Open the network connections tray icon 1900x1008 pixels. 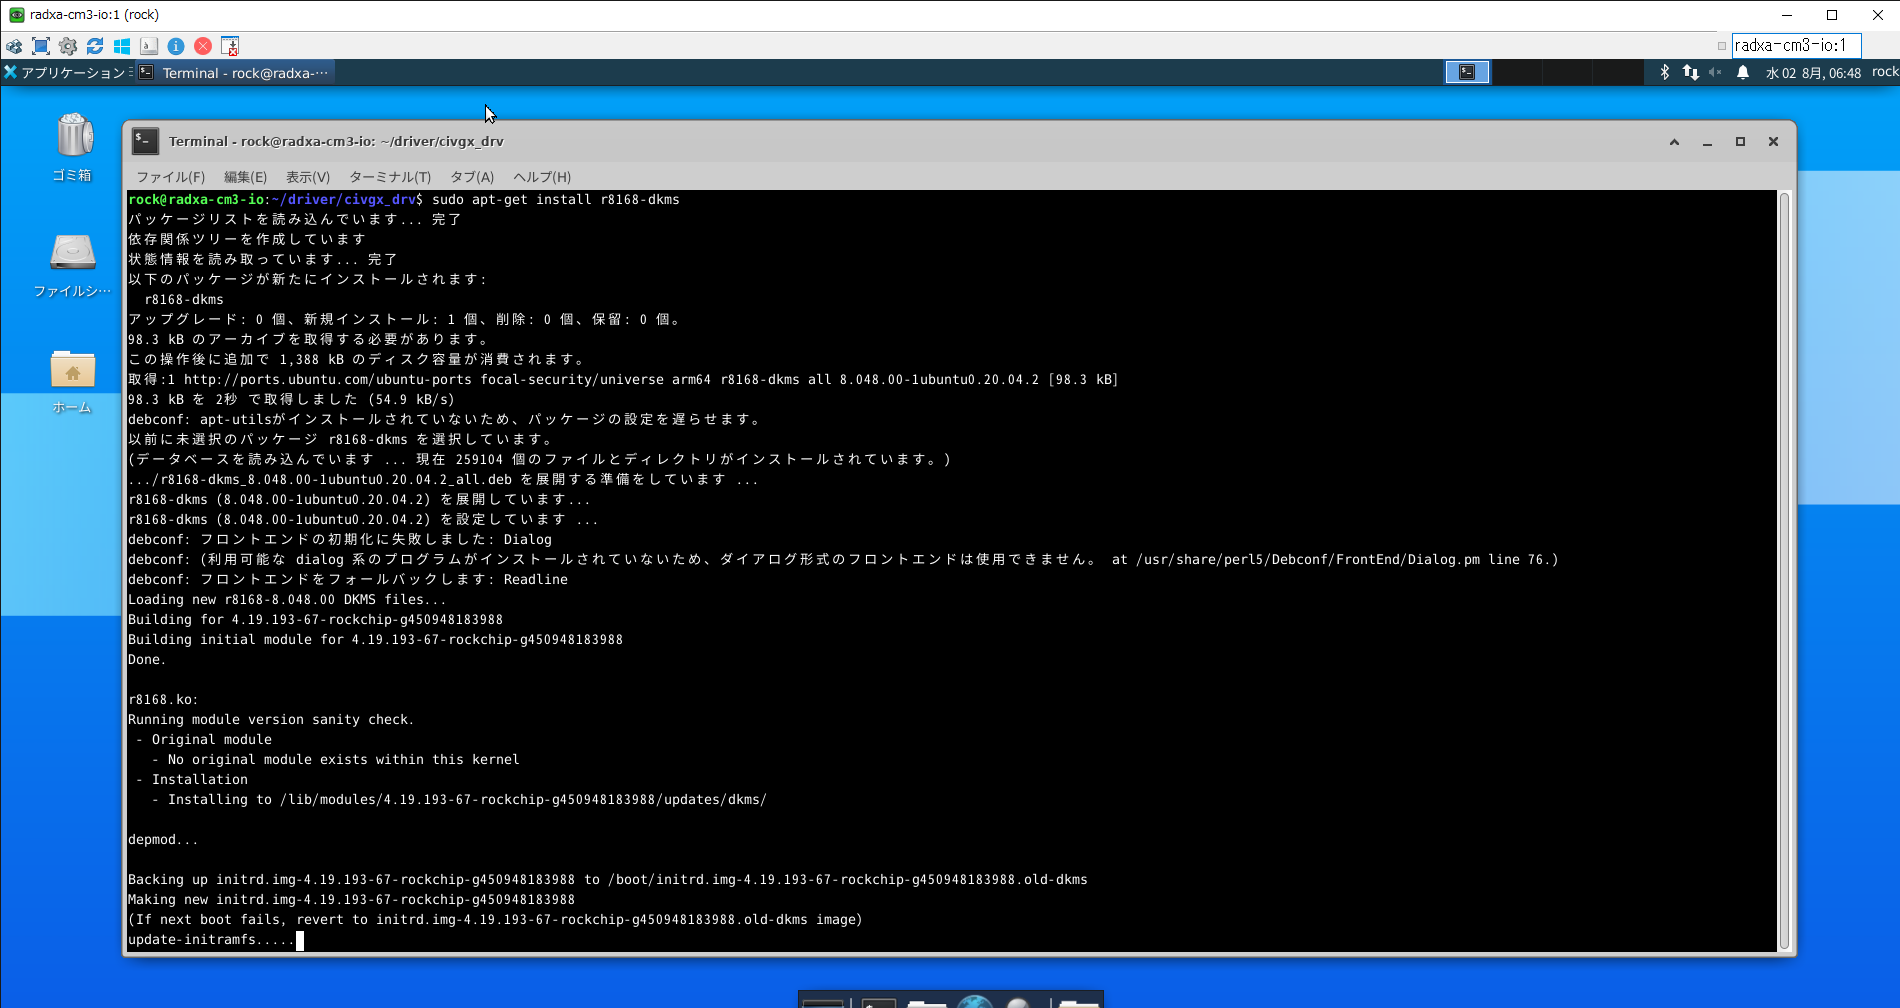click(x=1691, y=72)
